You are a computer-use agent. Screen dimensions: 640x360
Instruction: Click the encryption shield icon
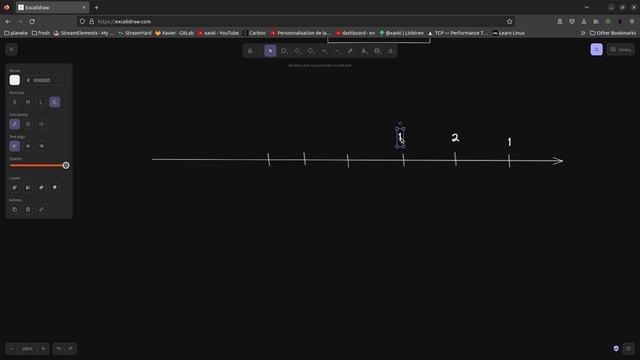click(x=616, y=348)
